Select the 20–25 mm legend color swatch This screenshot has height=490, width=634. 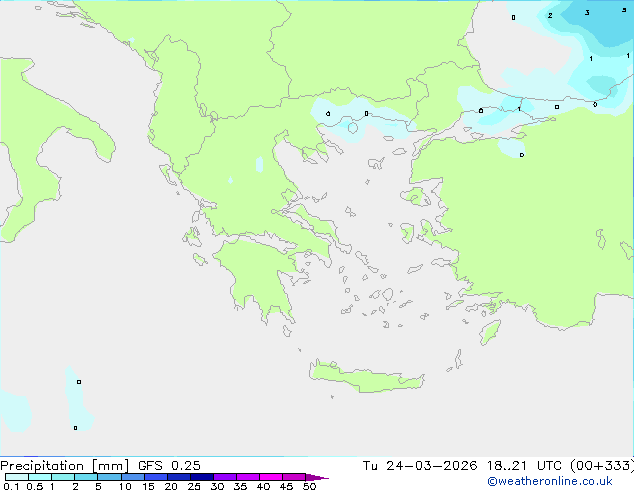[x=179, y=477]
